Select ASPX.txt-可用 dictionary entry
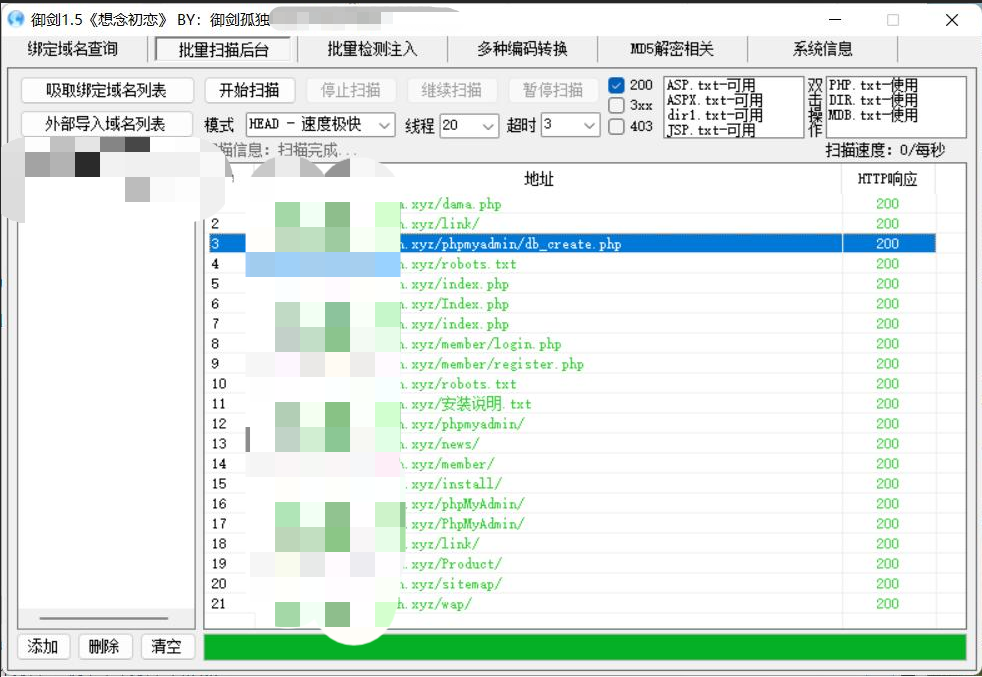 click(715, 100)
